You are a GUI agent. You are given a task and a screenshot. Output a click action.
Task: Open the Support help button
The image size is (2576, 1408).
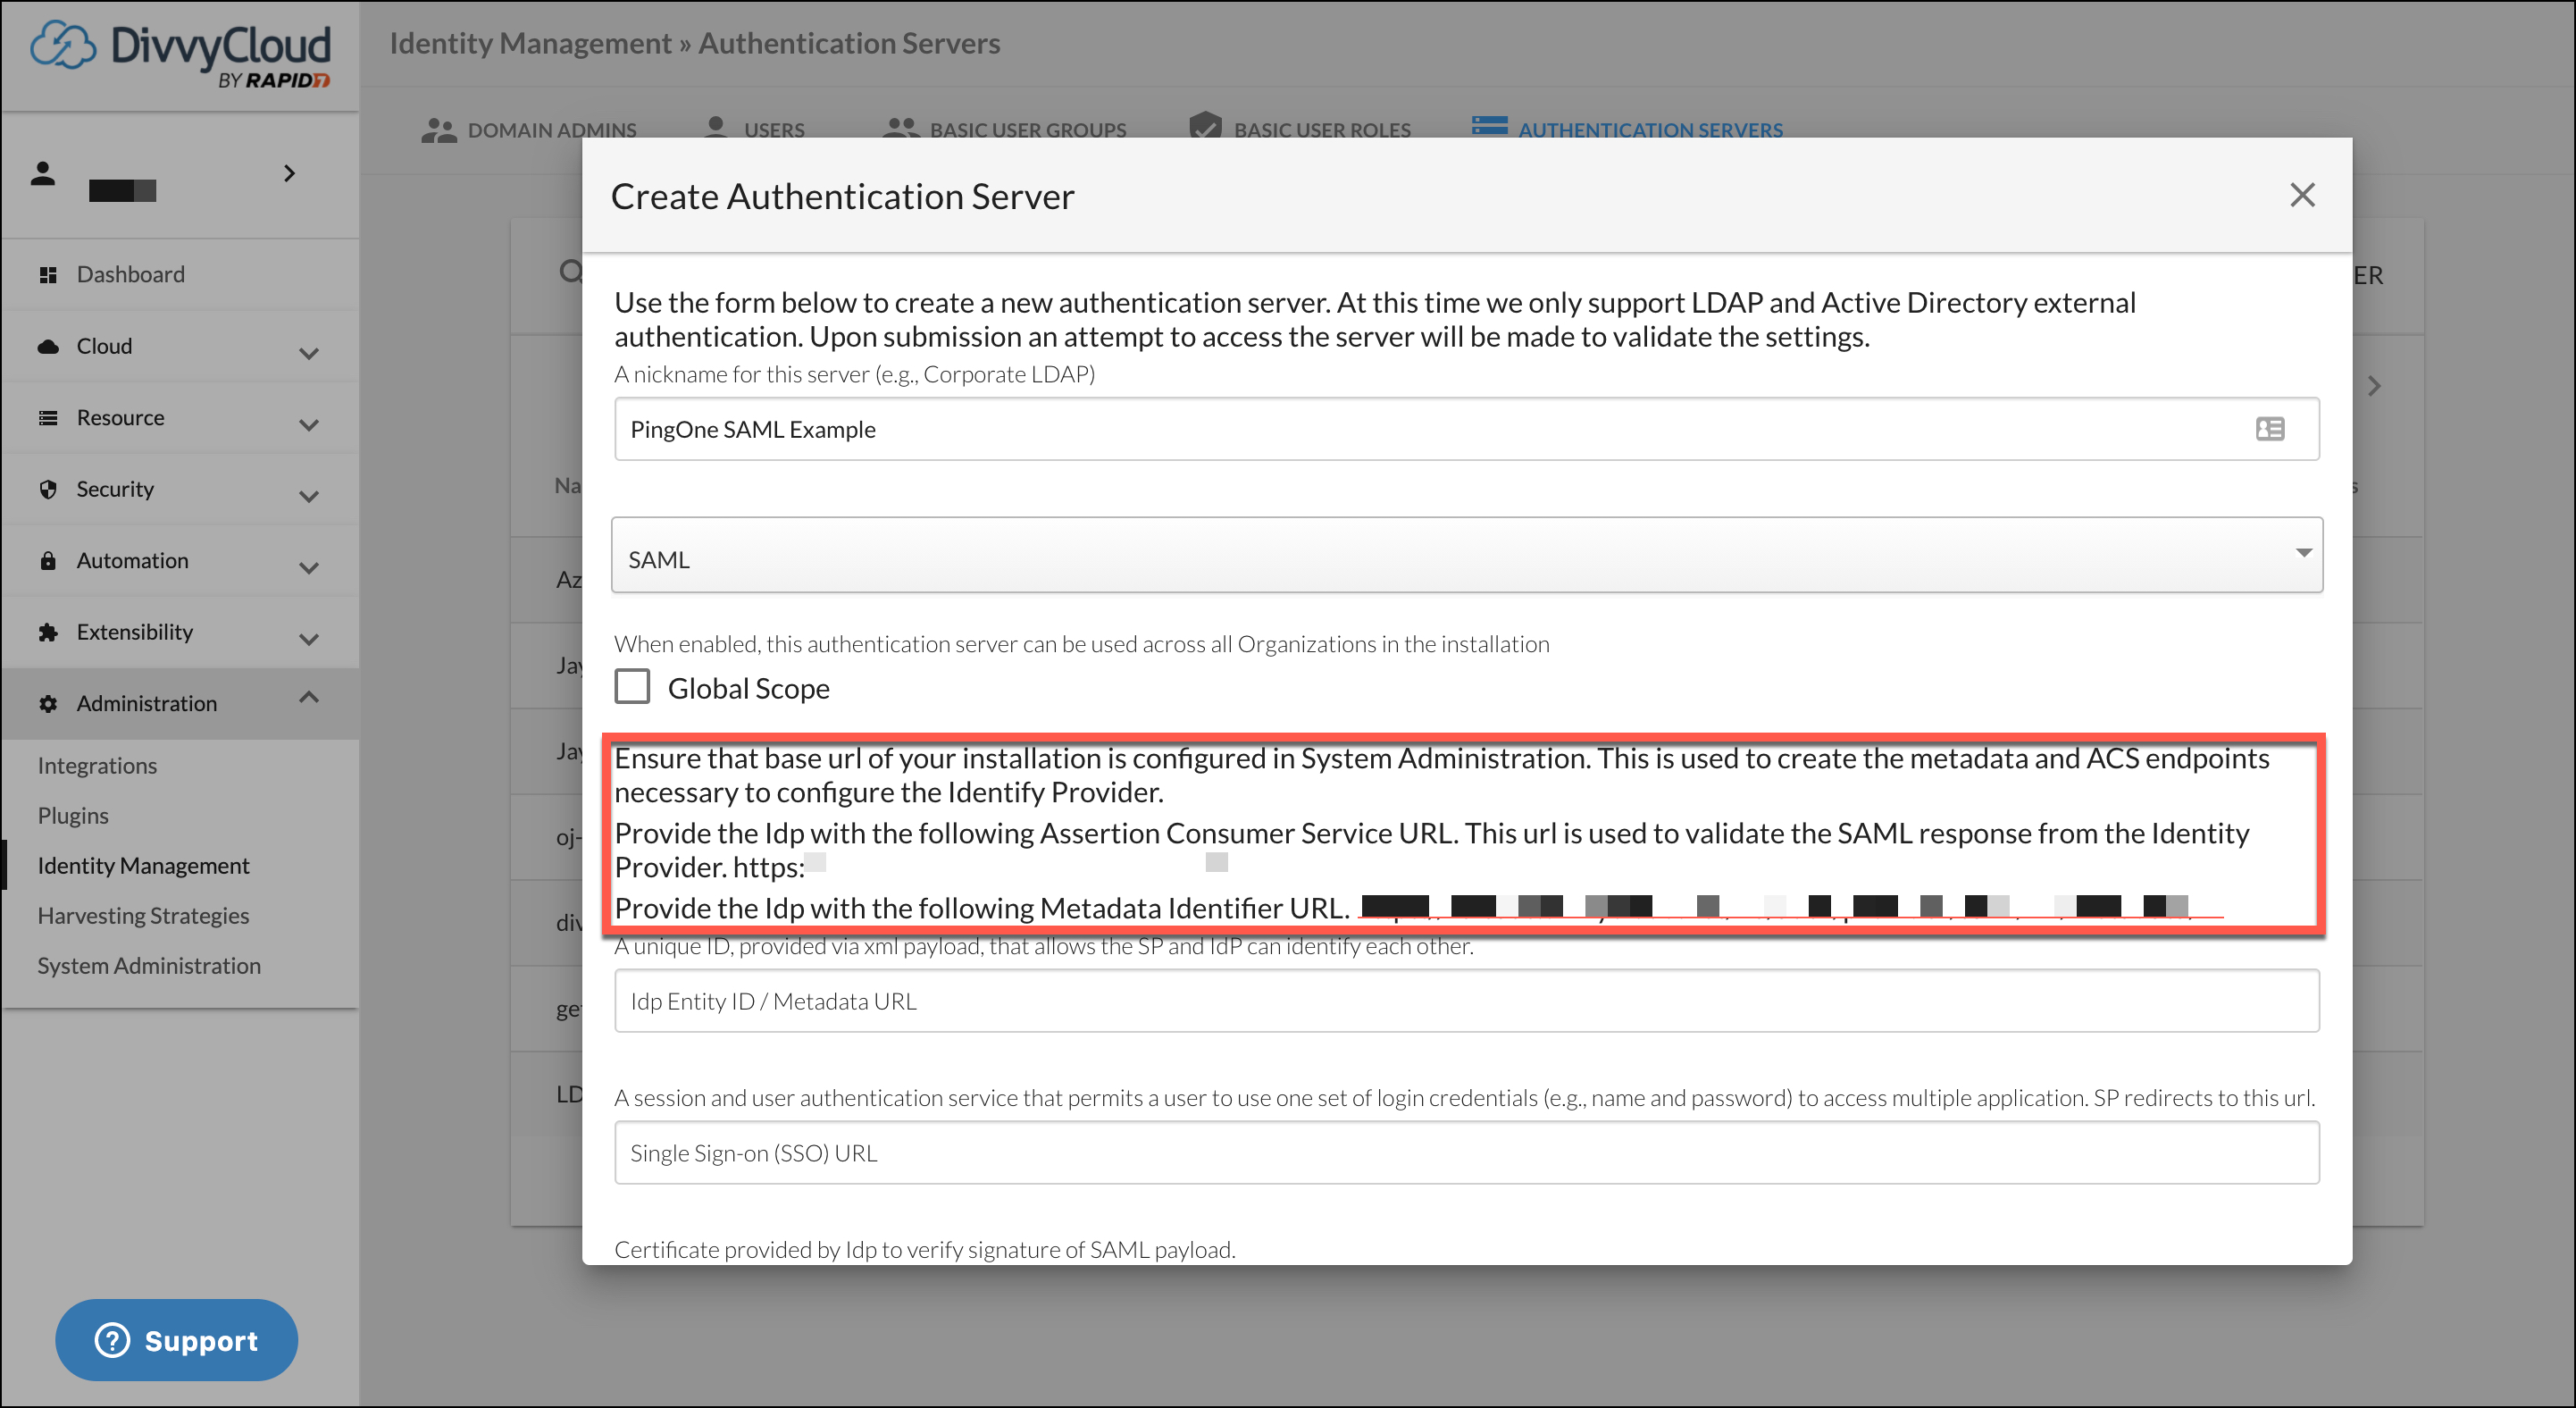coord(177,1340)
